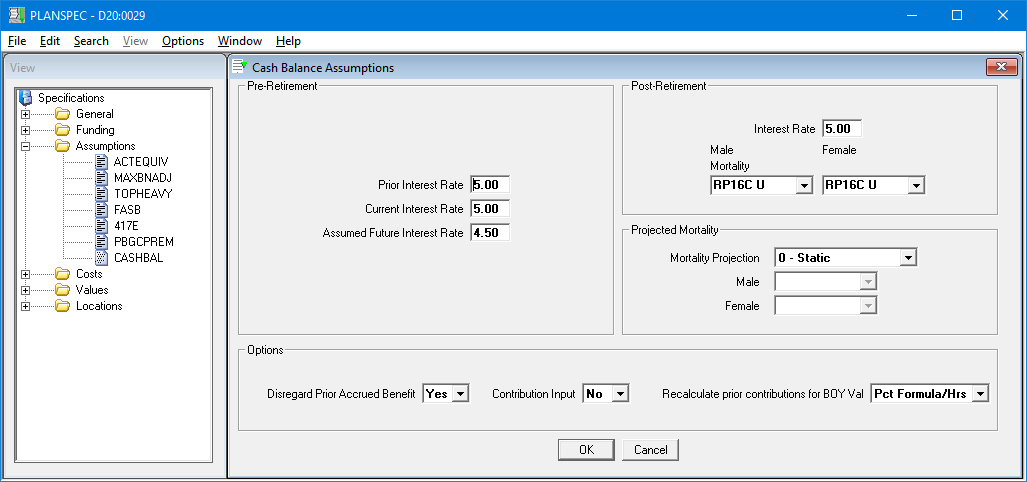Open the Contribution Input dropdown
The width and height of the screenshot is (1027, 482).
(621, 394)
